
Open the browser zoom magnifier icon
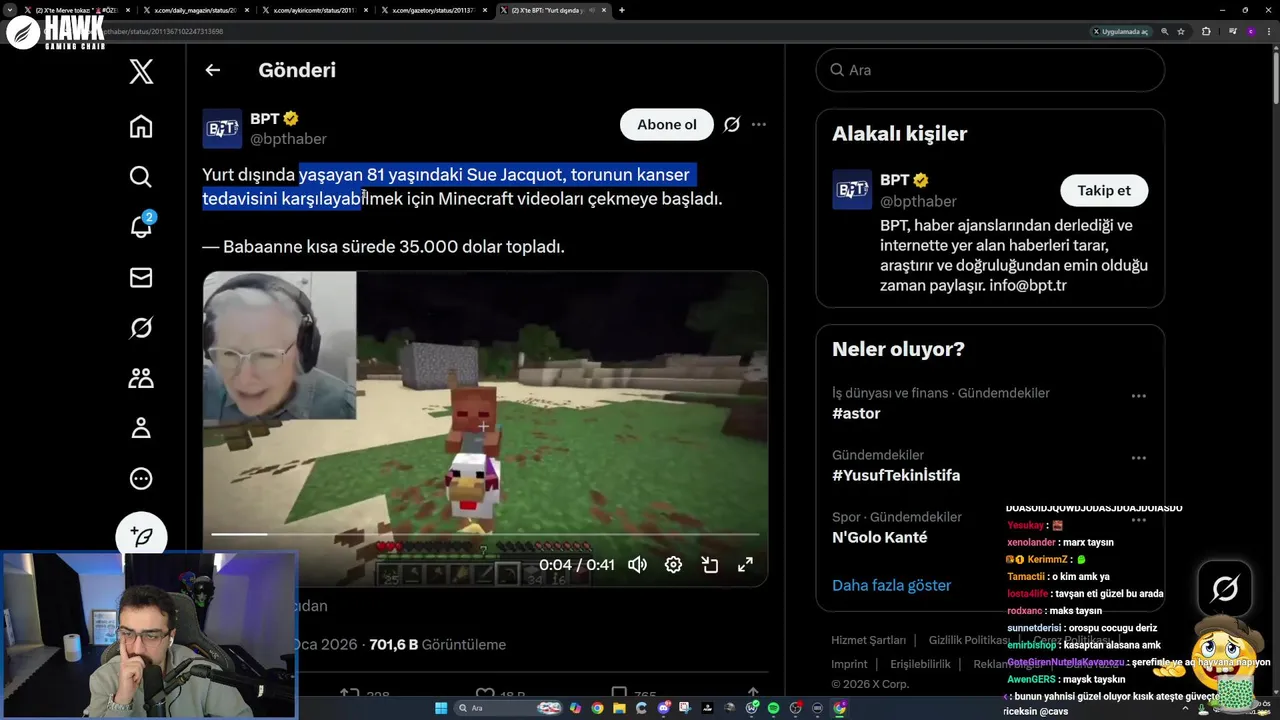point(1165,32)
